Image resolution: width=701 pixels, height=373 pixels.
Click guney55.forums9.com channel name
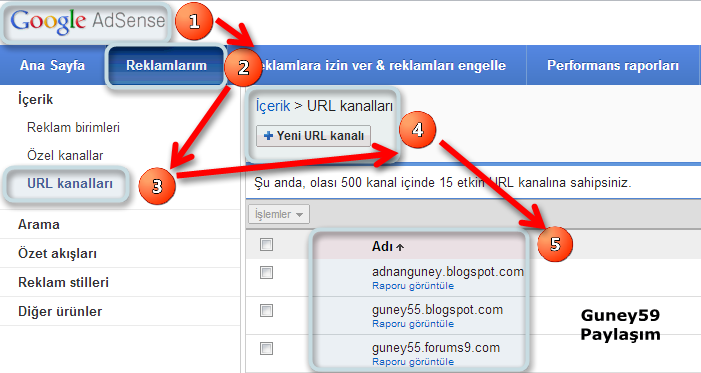[x=436, y=348]
